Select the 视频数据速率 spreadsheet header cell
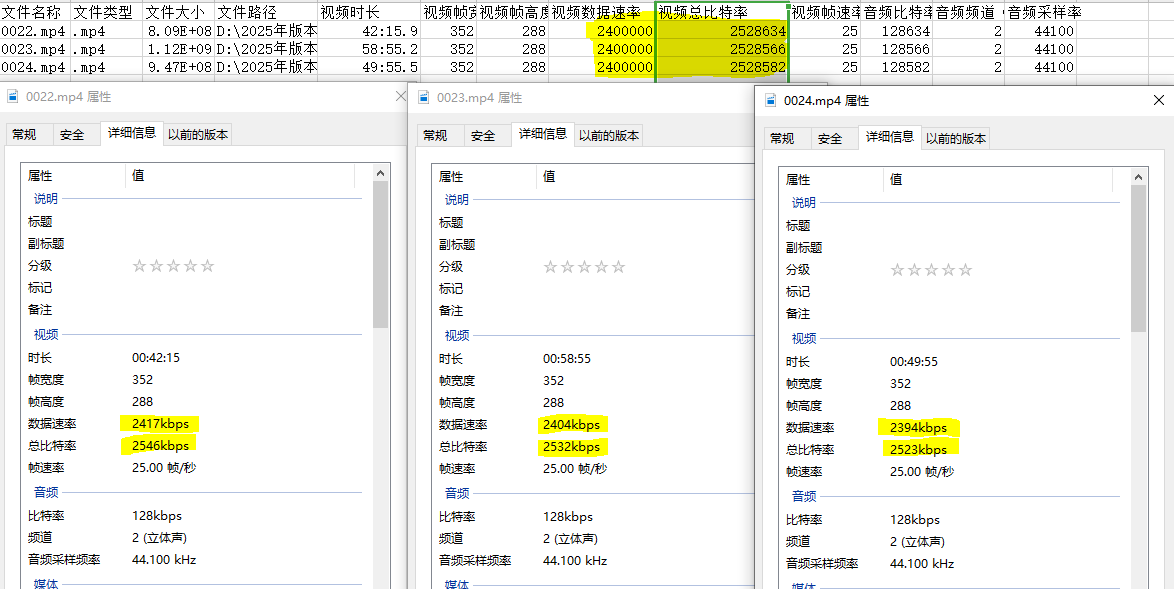Screen dimensions: 1174x589 pos(603,12)
